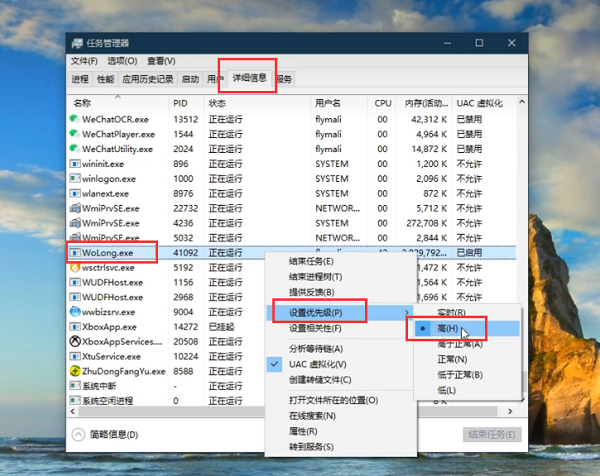Collapse to 简略信息 with the circle arrow icon

click(x=78, y=435)
